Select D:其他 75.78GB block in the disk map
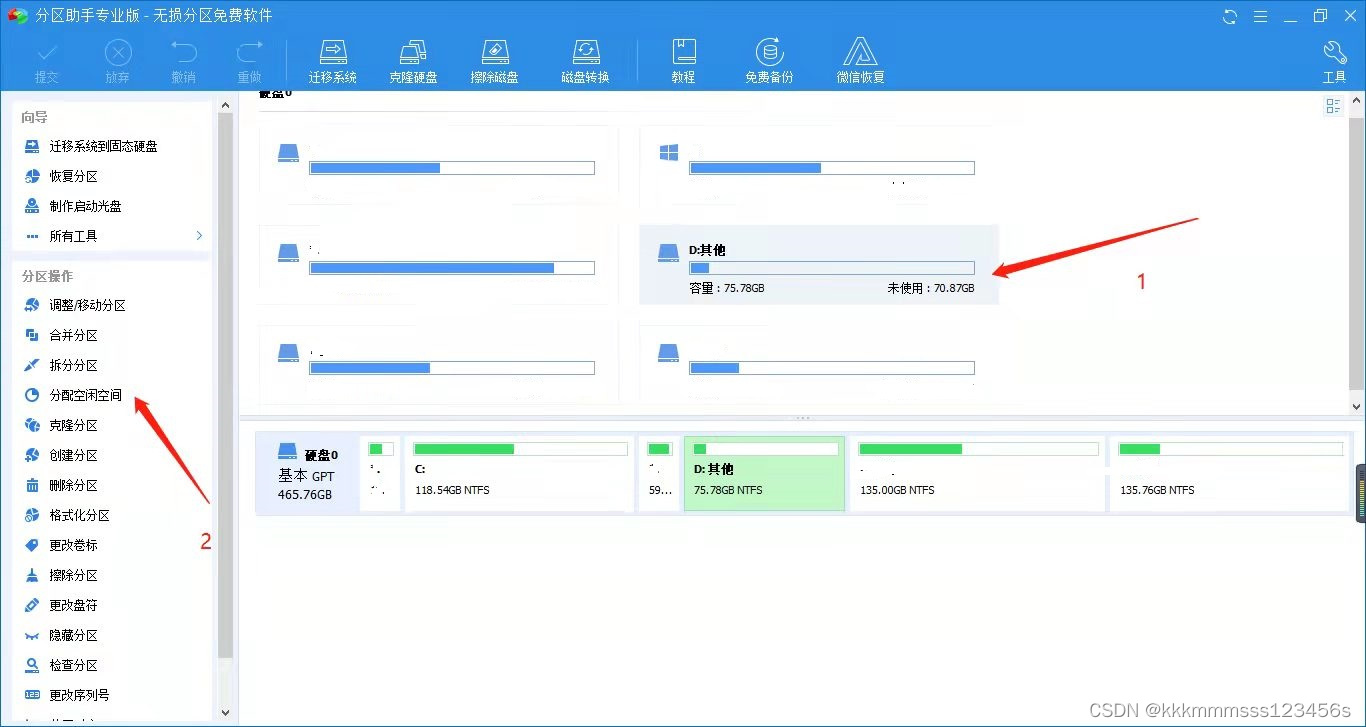This screenshot has height=727, width=1366. [764, 474]
